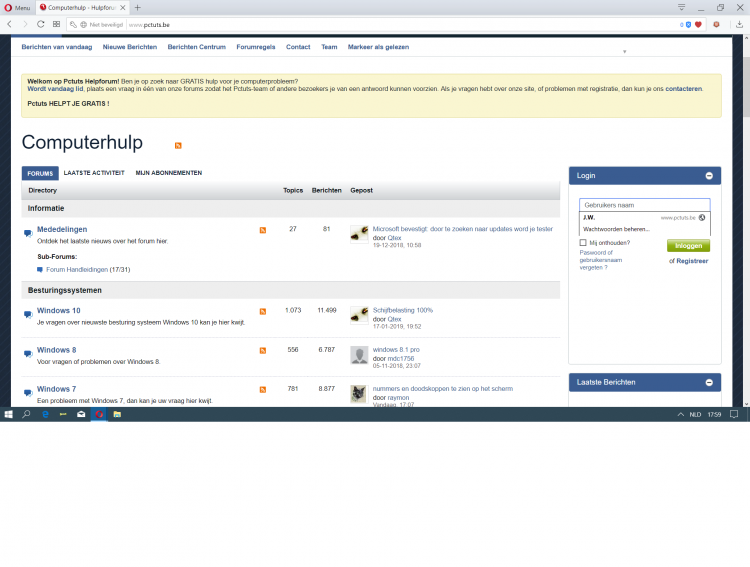Open the taskbar search icon

coord(26,414)
